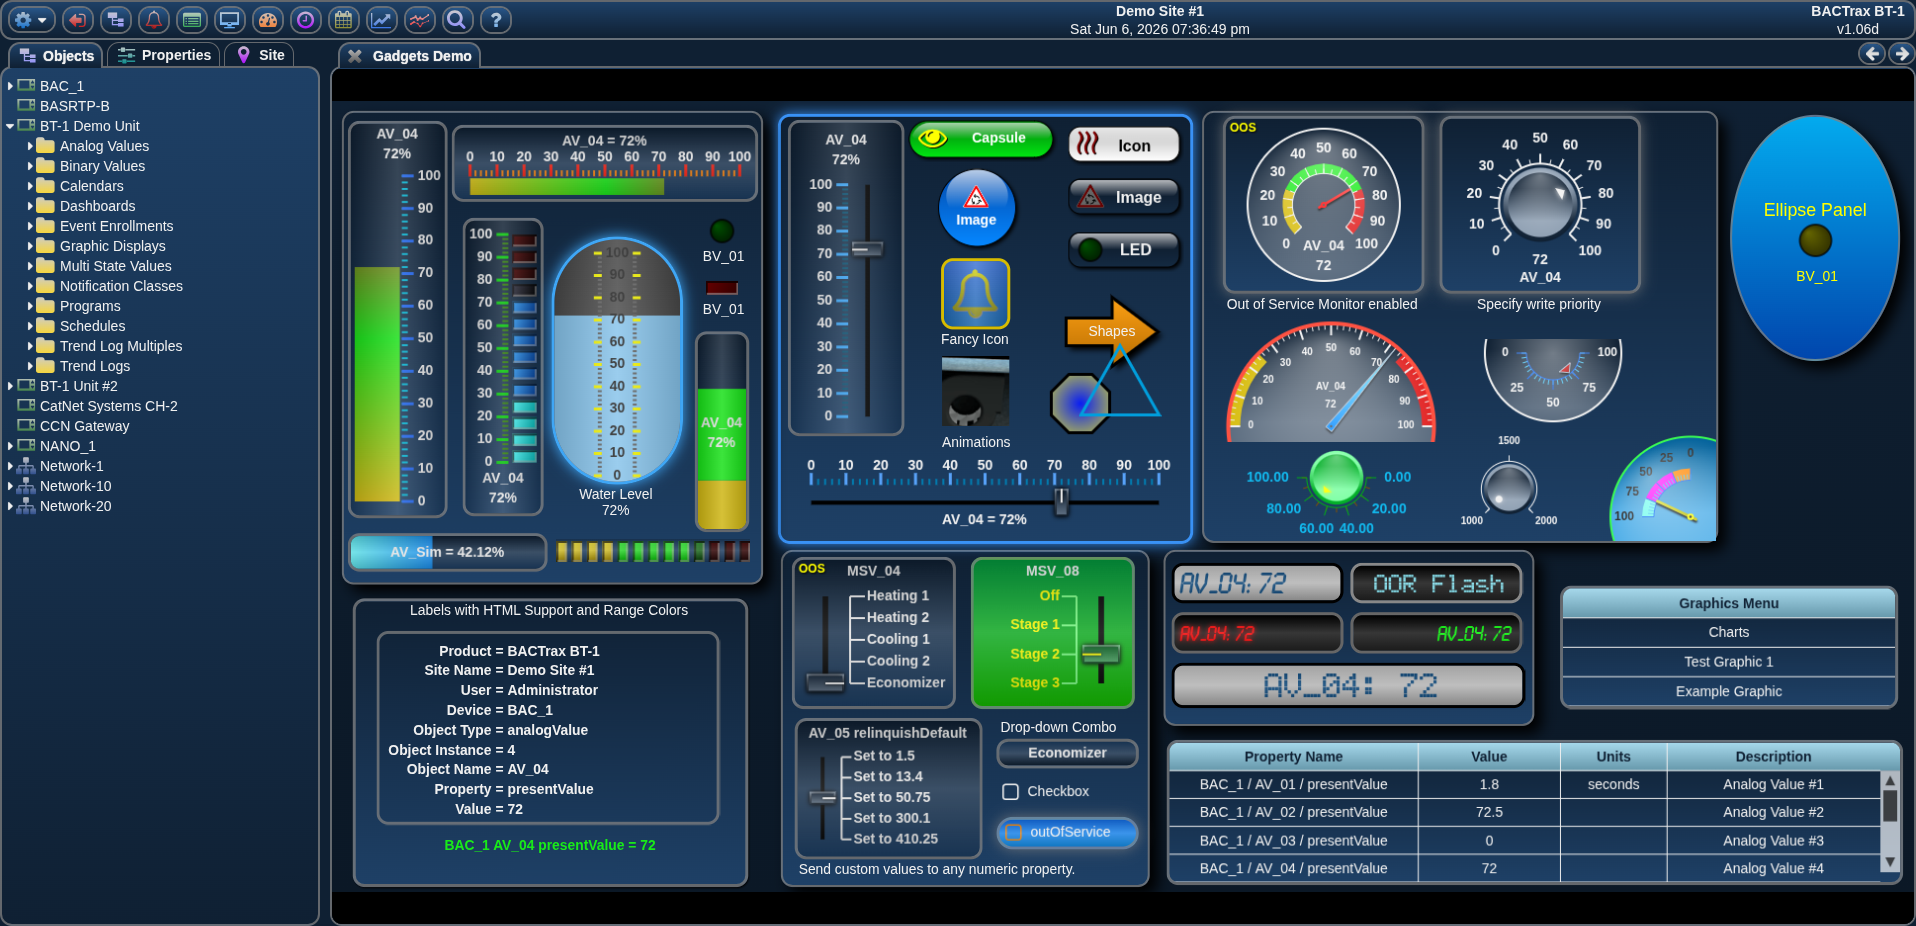Open Test Graphic 1 menu entry
The height and width of the screenshot is (926, 1916).
click(x=1728, y=662)
